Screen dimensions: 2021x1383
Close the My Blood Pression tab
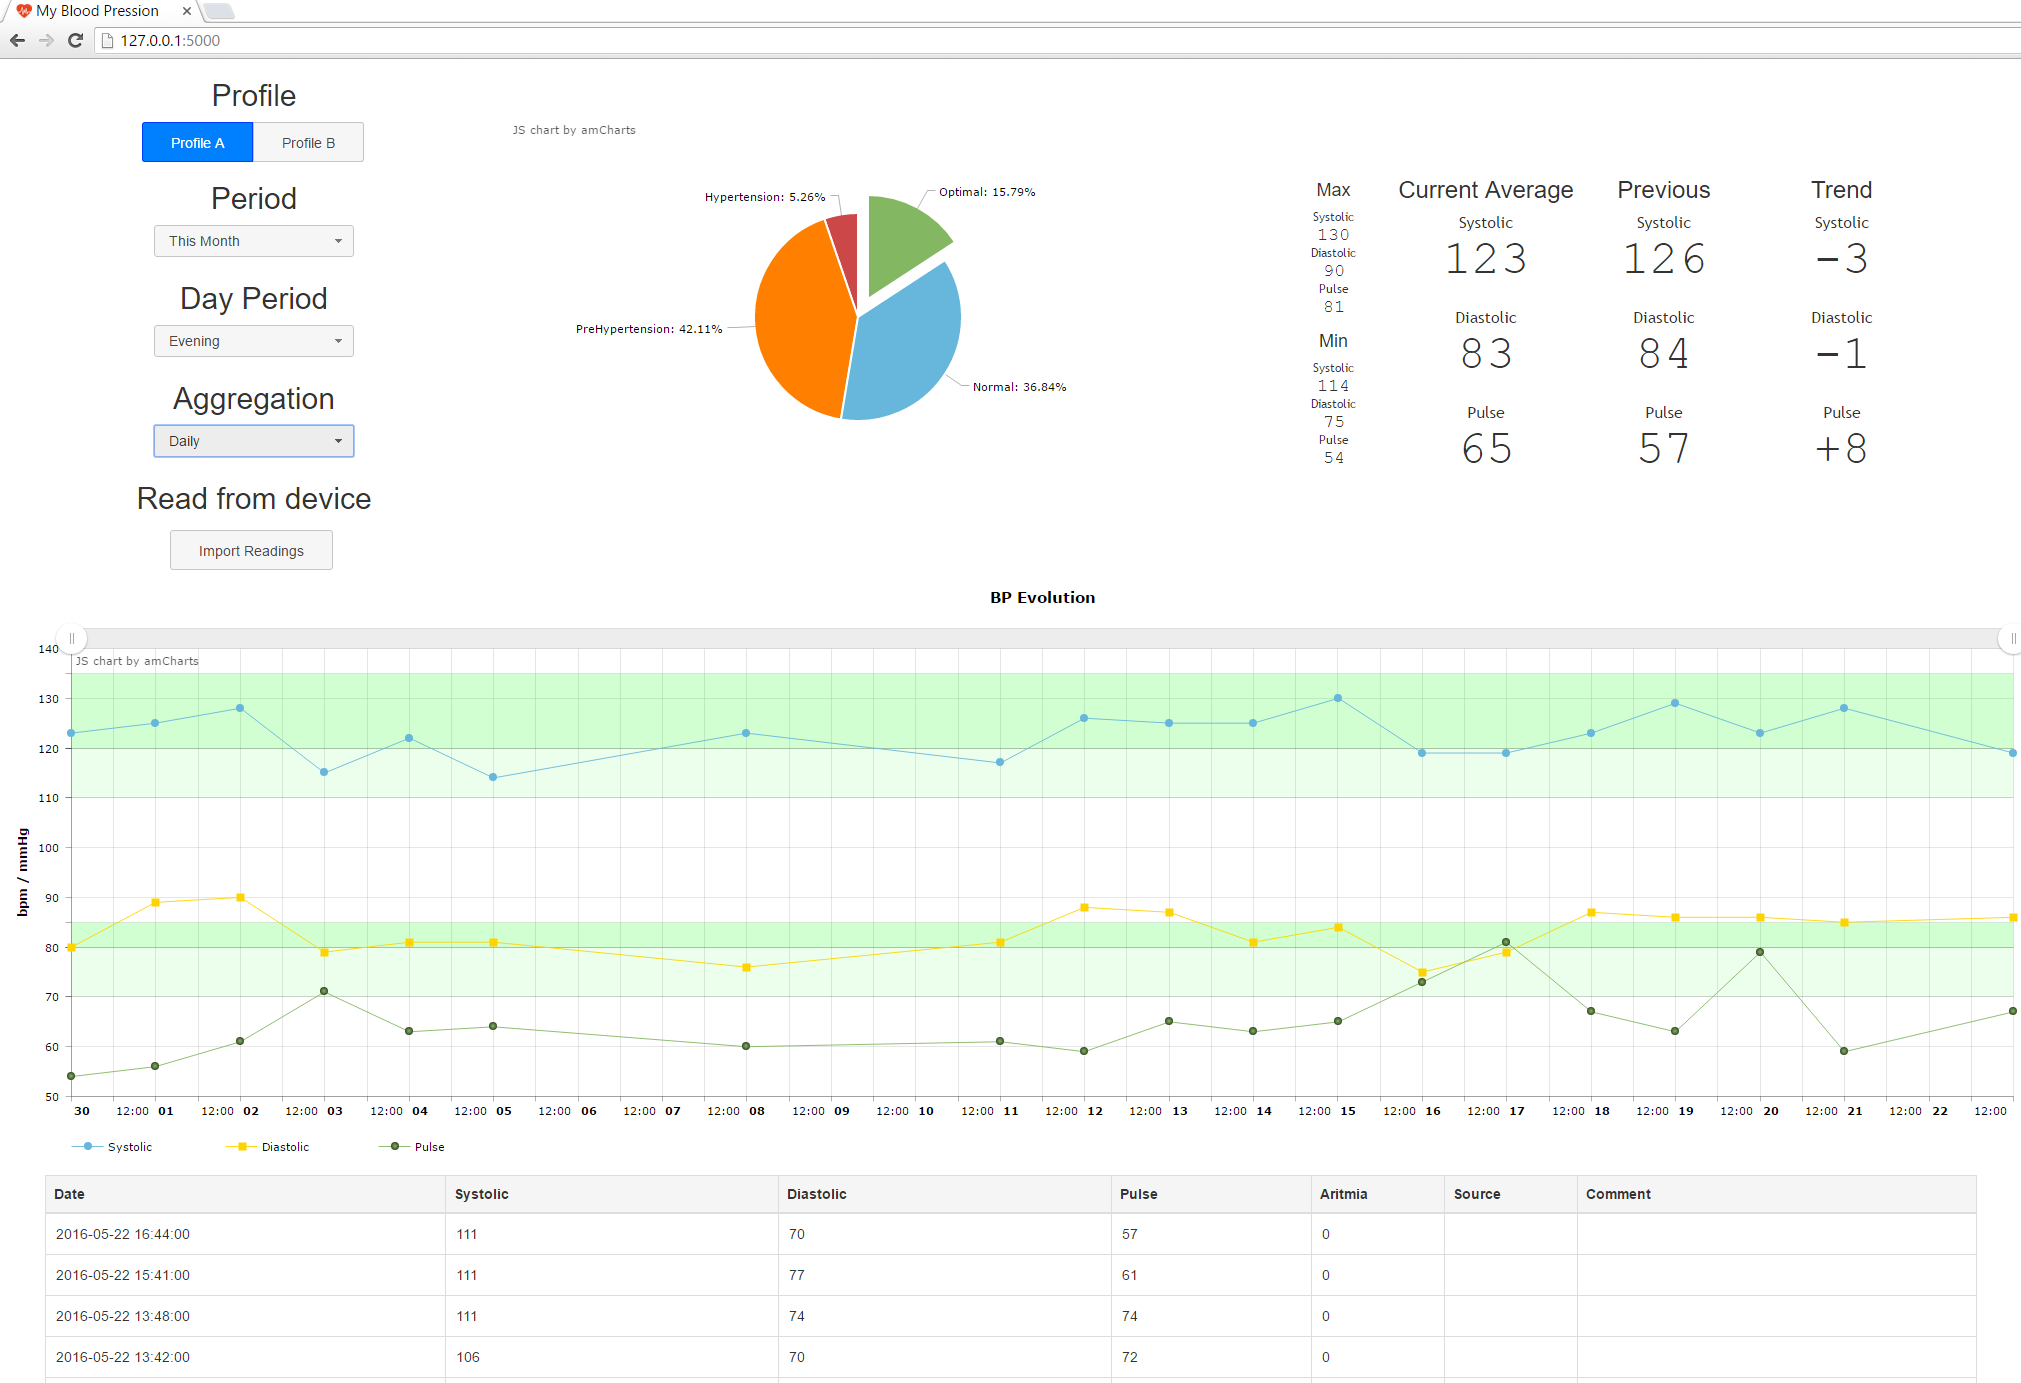point(186,11)
